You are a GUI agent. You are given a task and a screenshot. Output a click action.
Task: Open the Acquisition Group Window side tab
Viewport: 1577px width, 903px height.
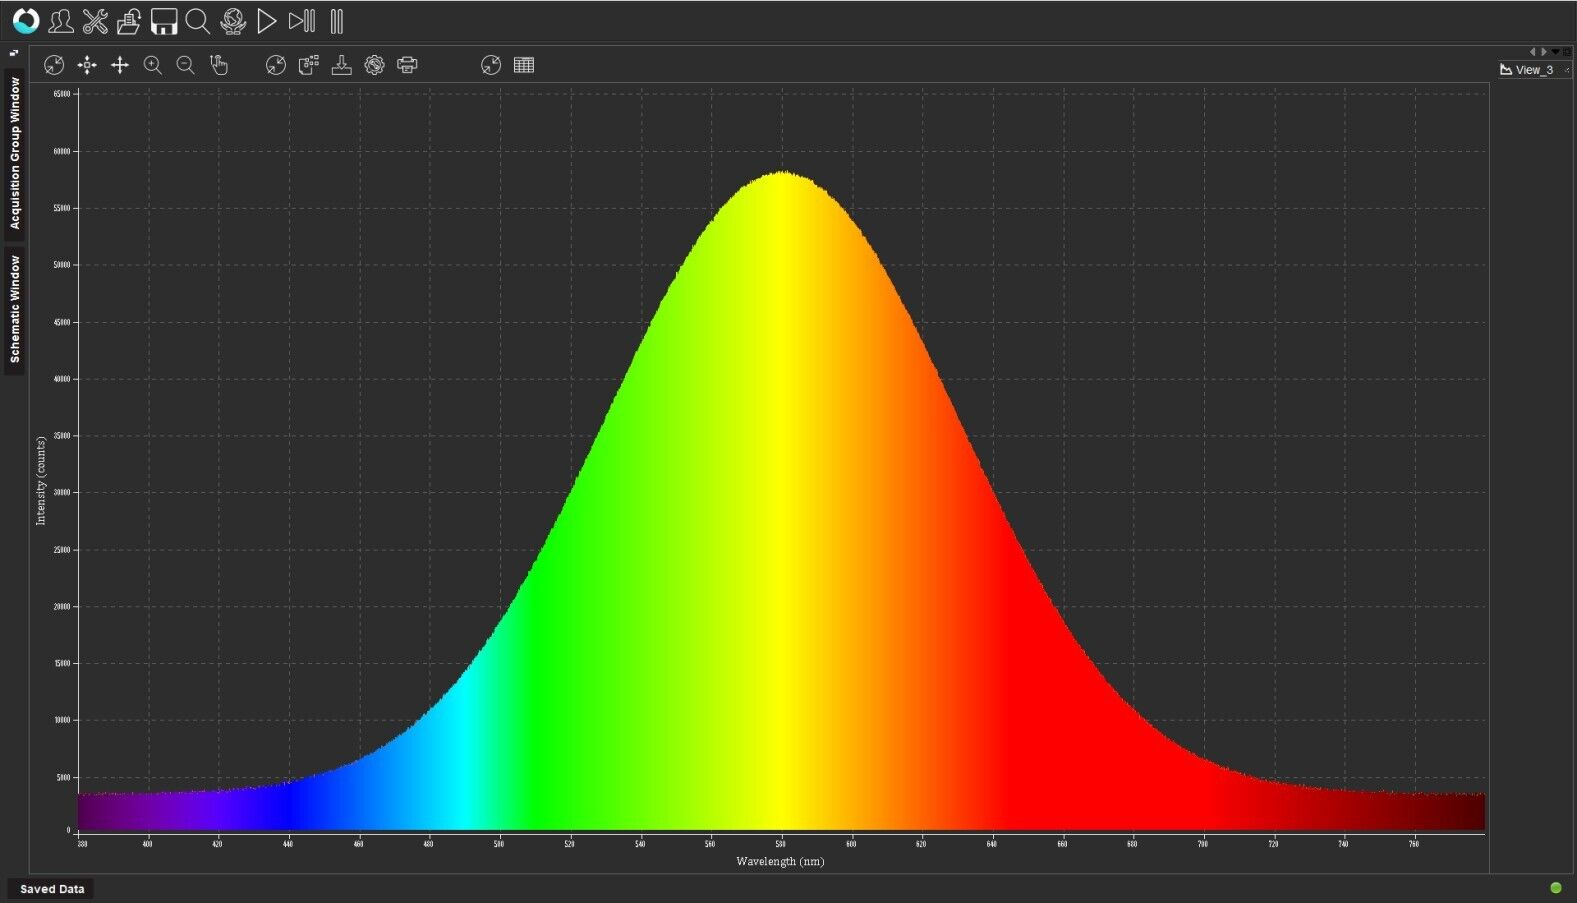click(15, 154)
